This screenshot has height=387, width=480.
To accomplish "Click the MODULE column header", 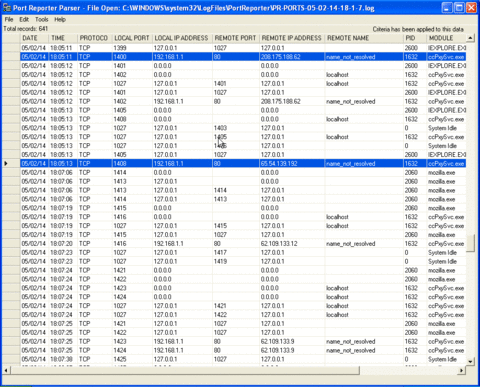I will tap(446, 38).
